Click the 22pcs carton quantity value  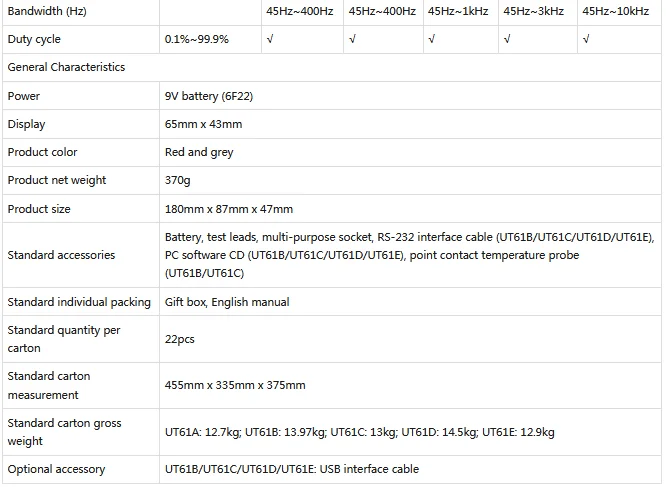point(179,339)
